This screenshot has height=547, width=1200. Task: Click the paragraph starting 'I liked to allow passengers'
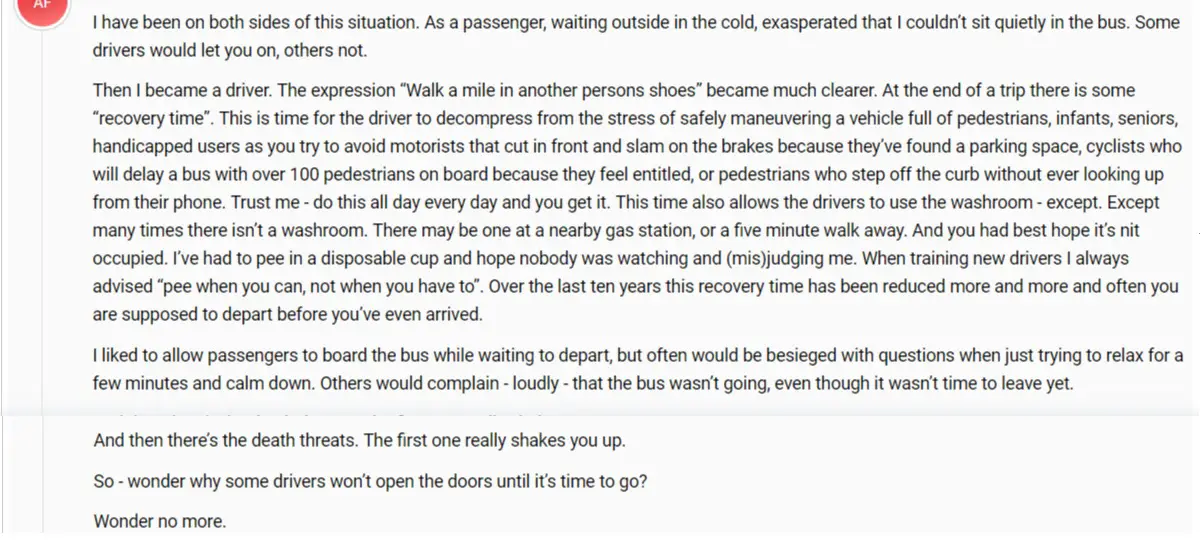pyautogui.click(x=638, y=369)
